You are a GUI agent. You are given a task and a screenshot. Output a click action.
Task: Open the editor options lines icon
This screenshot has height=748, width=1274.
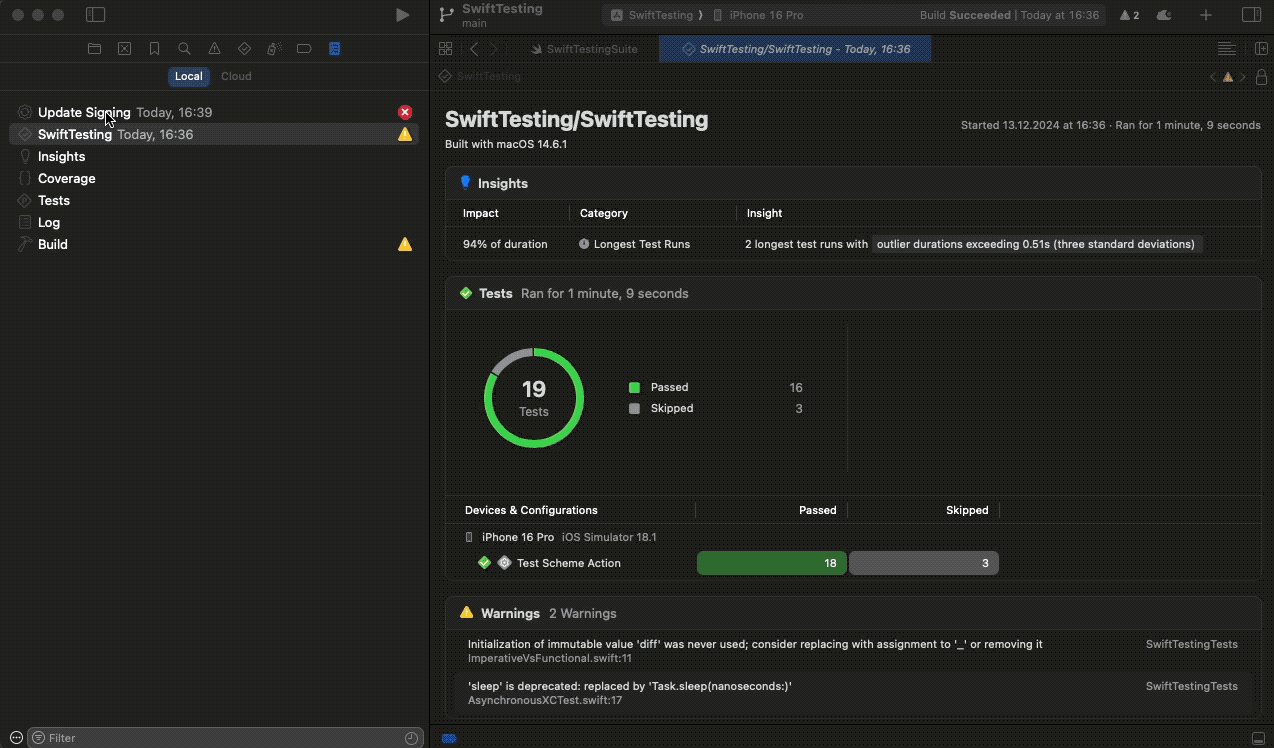tap(1226, 49)
